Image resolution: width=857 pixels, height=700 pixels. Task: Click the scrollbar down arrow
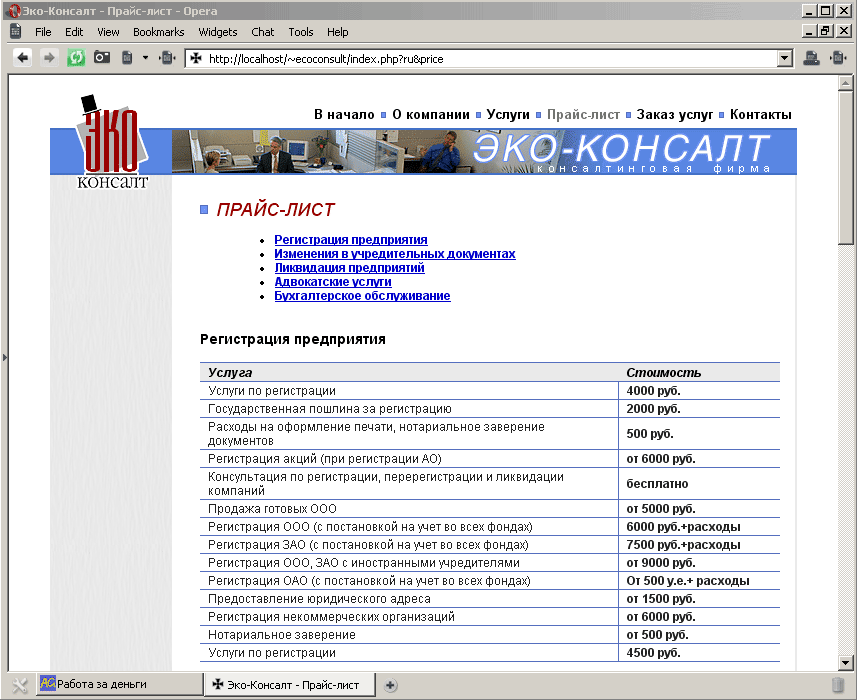pos(845,662)
